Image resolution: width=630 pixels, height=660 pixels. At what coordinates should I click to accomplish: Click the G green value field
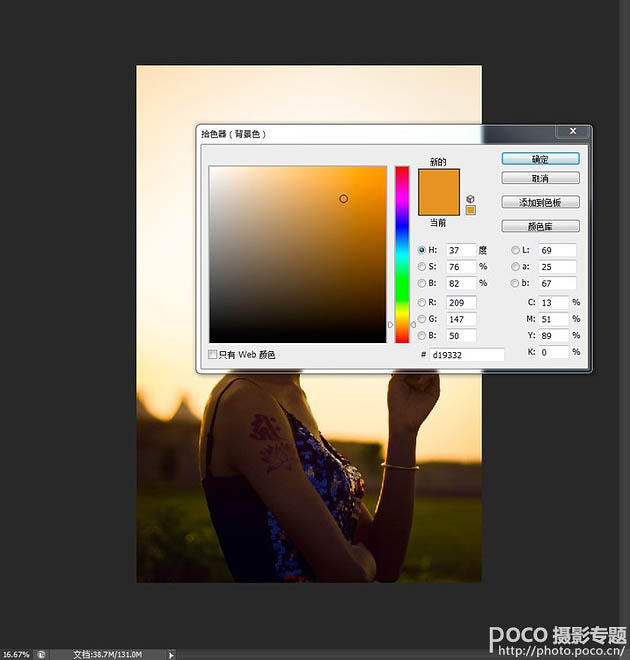pyautogui.click(x=461, y=319)
